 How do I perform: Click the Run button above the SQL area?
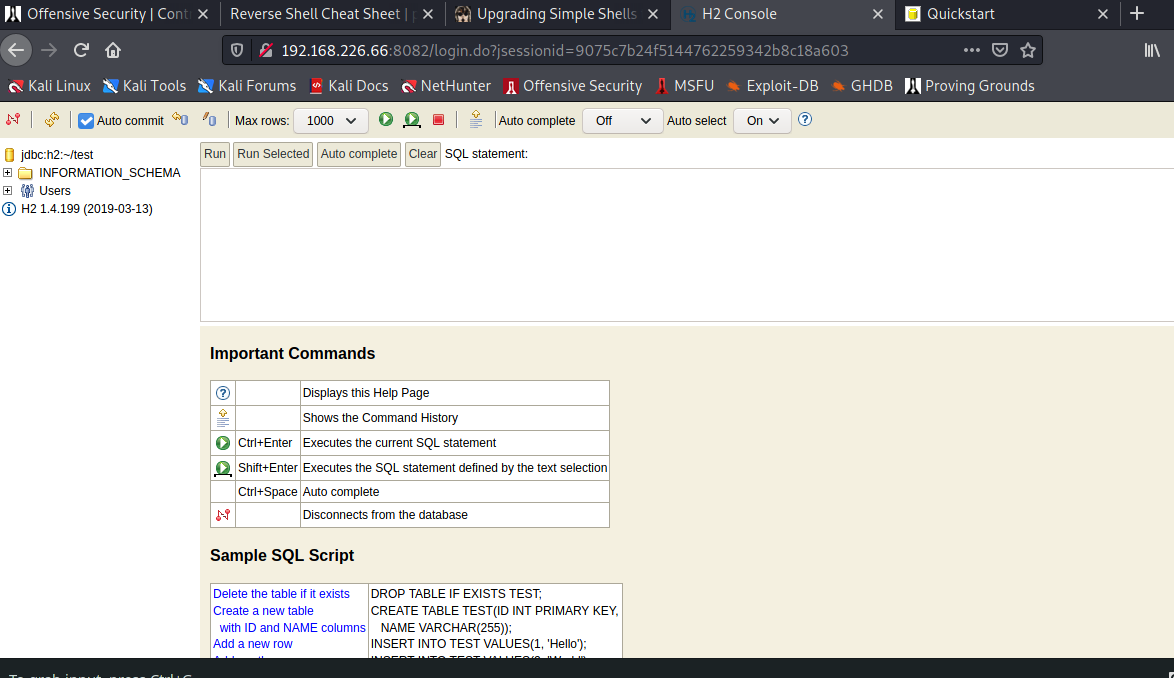point(214,153)
